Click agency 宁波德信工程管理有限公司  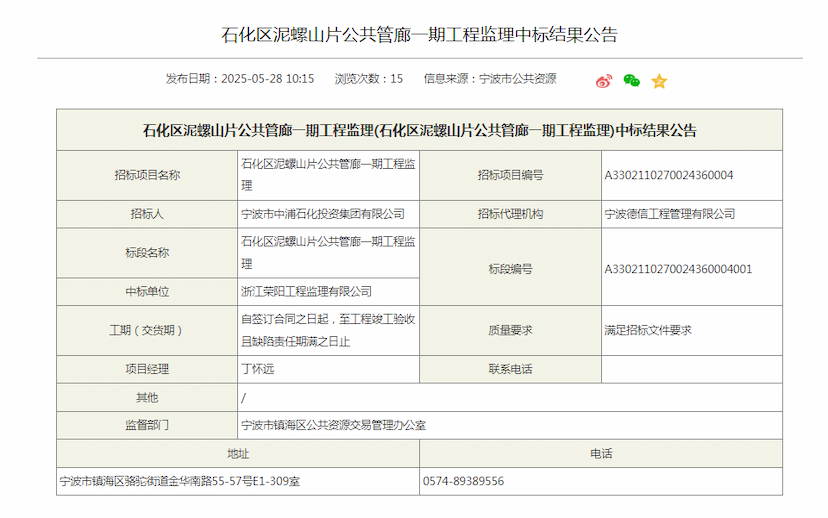click(670, 214)
